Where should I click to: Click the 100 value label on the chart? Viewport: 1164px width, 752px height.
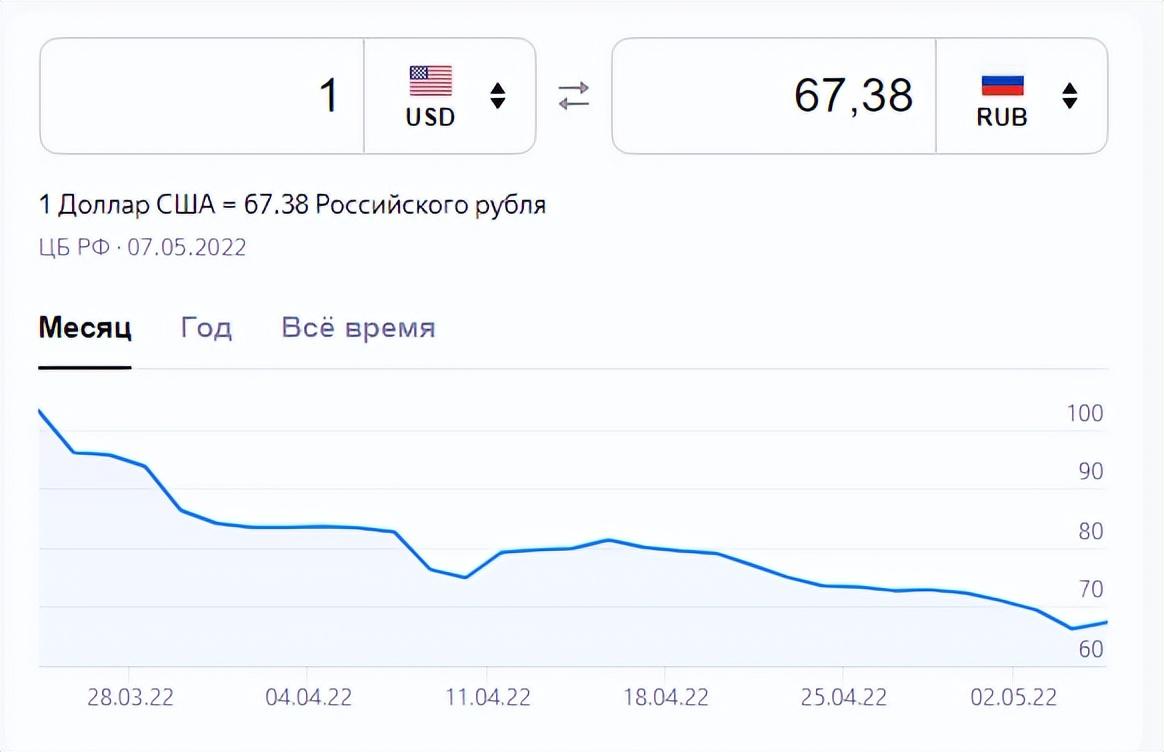pyautogui.click(x=1083, y=413)
